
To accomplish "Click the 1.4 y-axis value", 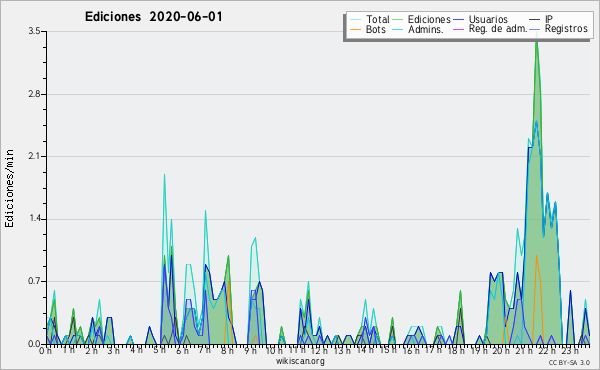I will click(x=34, y=219).
